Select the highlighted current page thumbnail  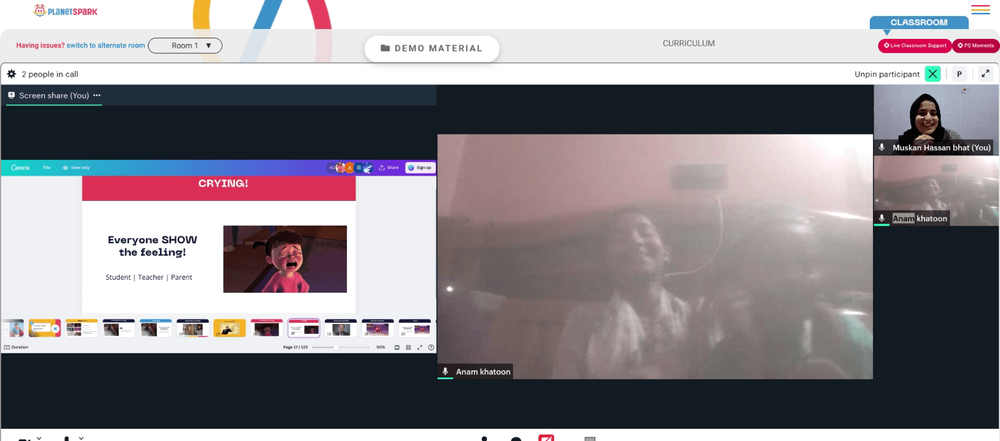[x=304, y=328]
